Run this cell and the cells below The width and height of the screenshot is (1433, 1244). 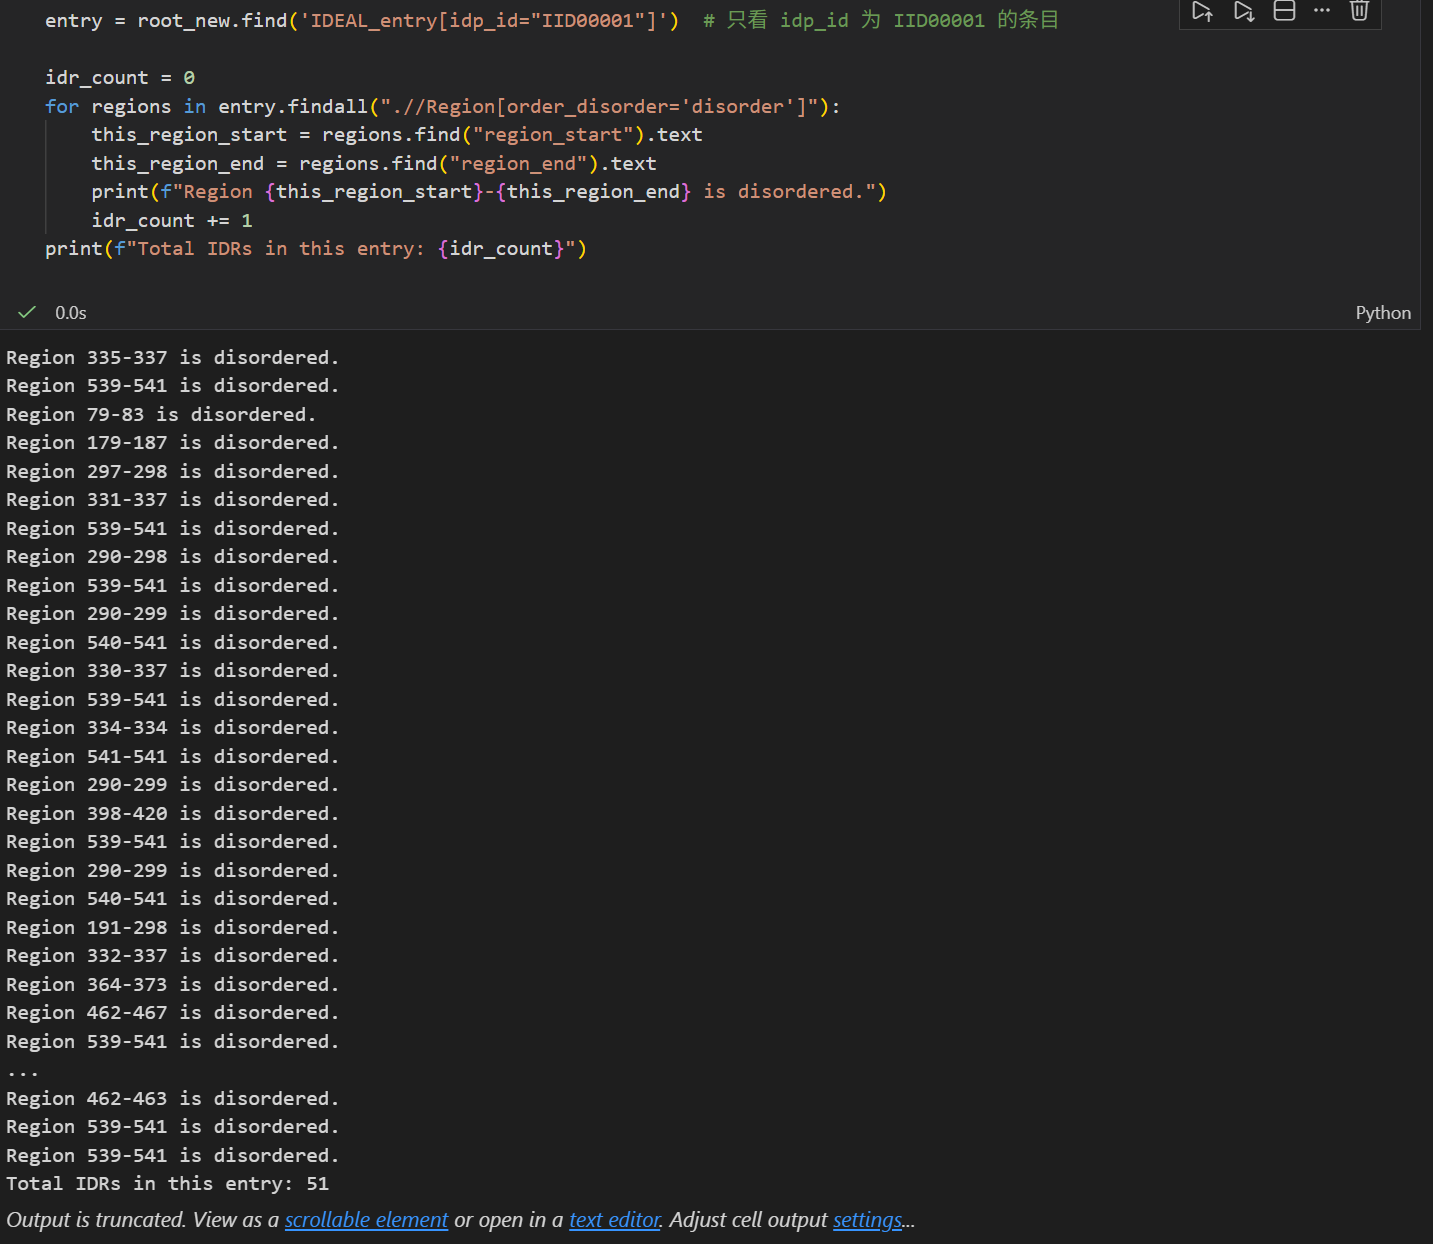click(1243, 11)
